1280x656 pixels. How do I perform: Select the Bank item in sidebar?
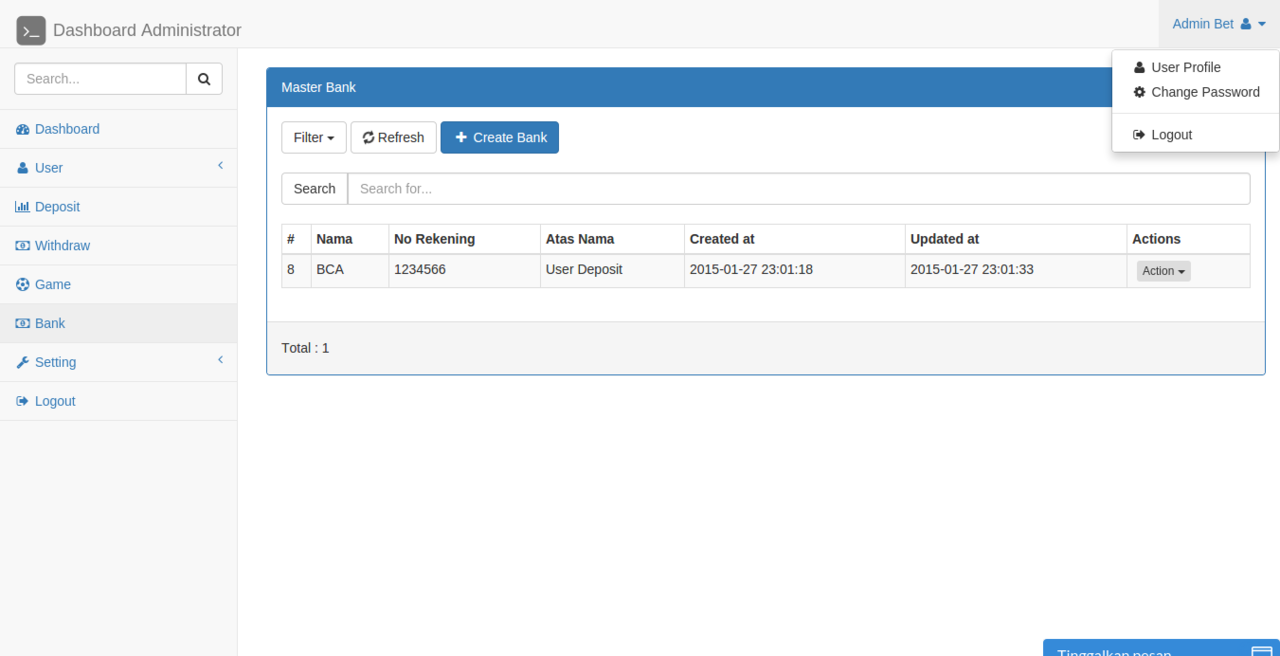click(x=49, y=324)
